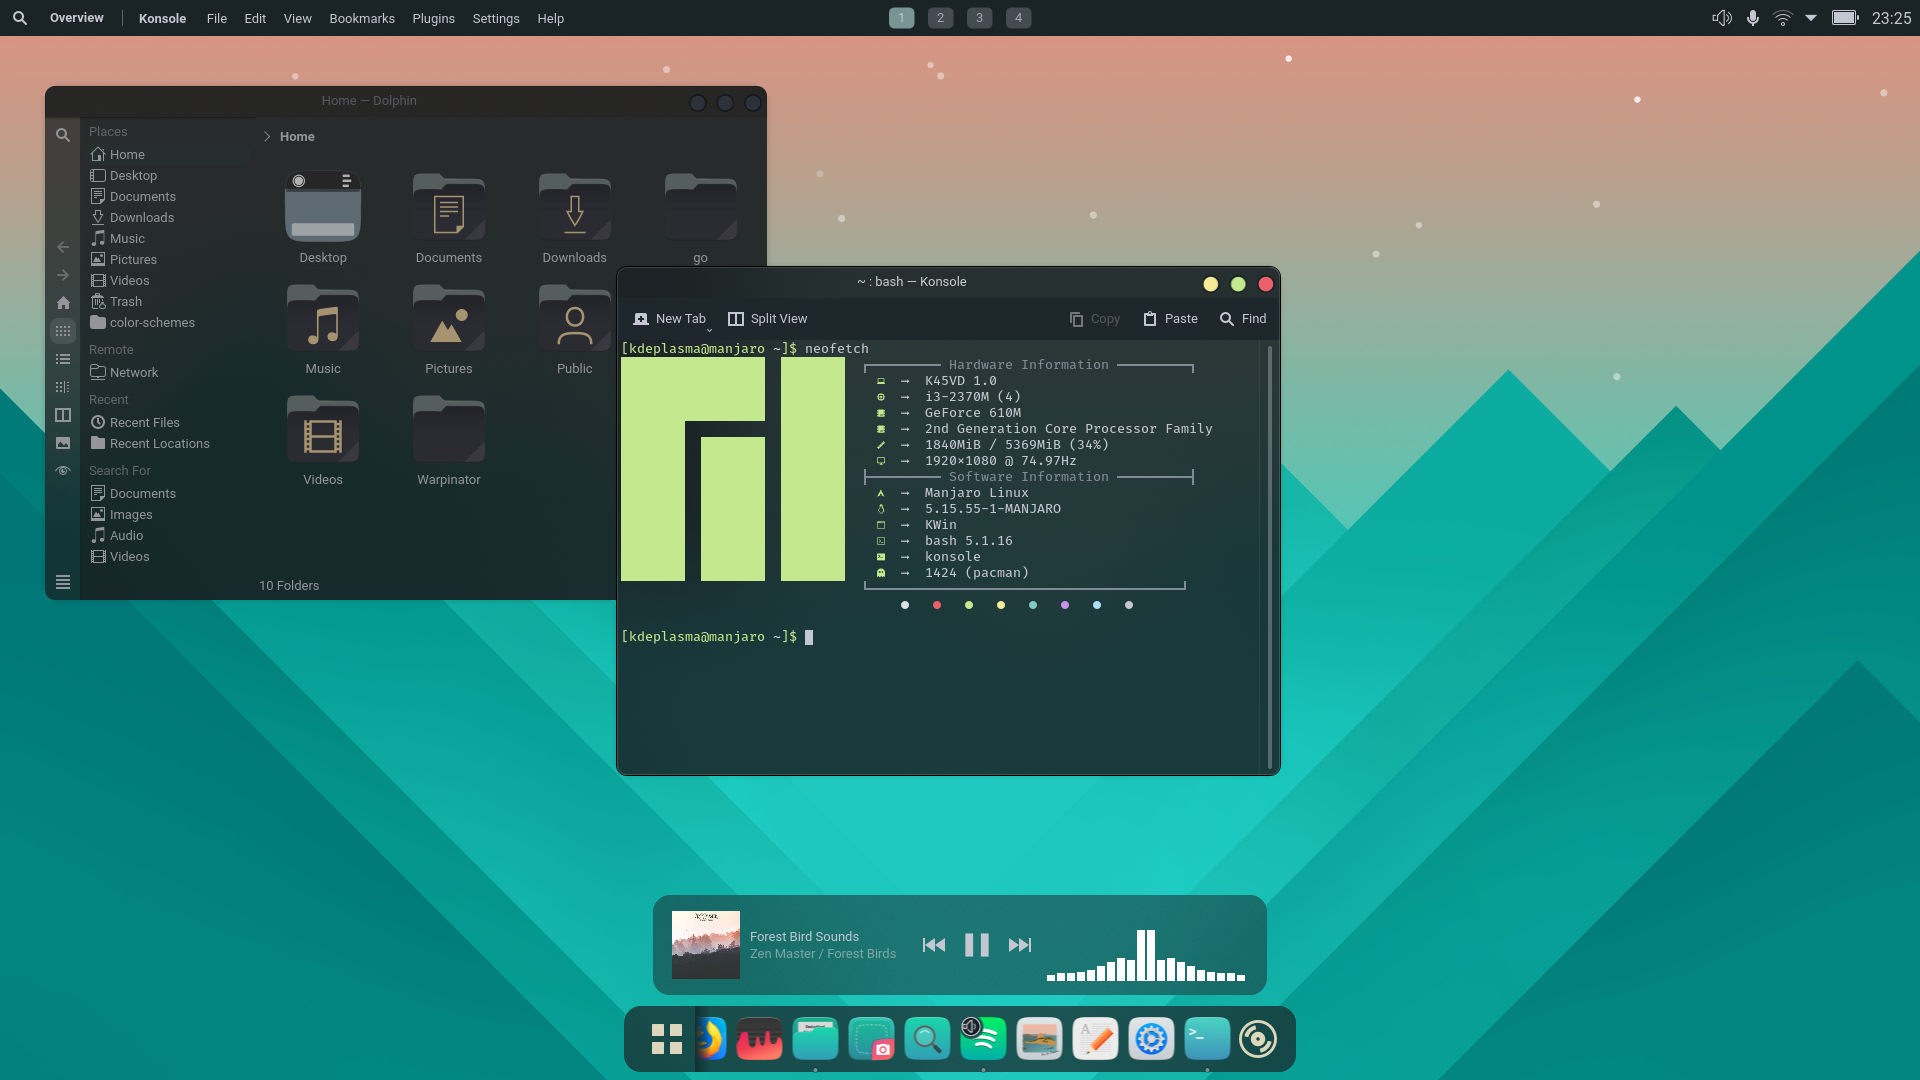Open system settings gear in dock
Screen dimensions: 1920x1080
pyautogui.click(x=1151, y=1039)
